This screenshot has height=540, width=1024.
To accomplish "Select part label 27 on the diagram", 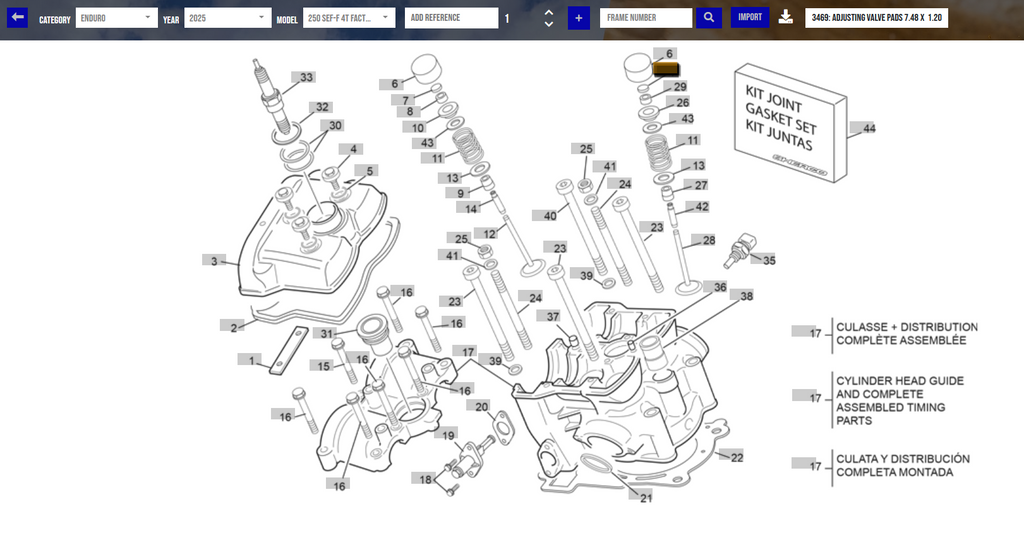I will click(697, 185).
